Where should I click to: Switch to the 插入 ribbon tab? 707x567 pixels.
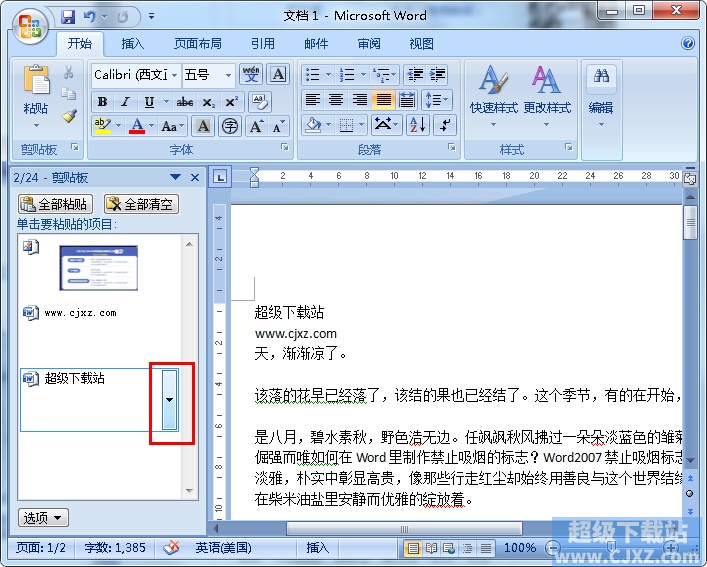tap(133, 44)
